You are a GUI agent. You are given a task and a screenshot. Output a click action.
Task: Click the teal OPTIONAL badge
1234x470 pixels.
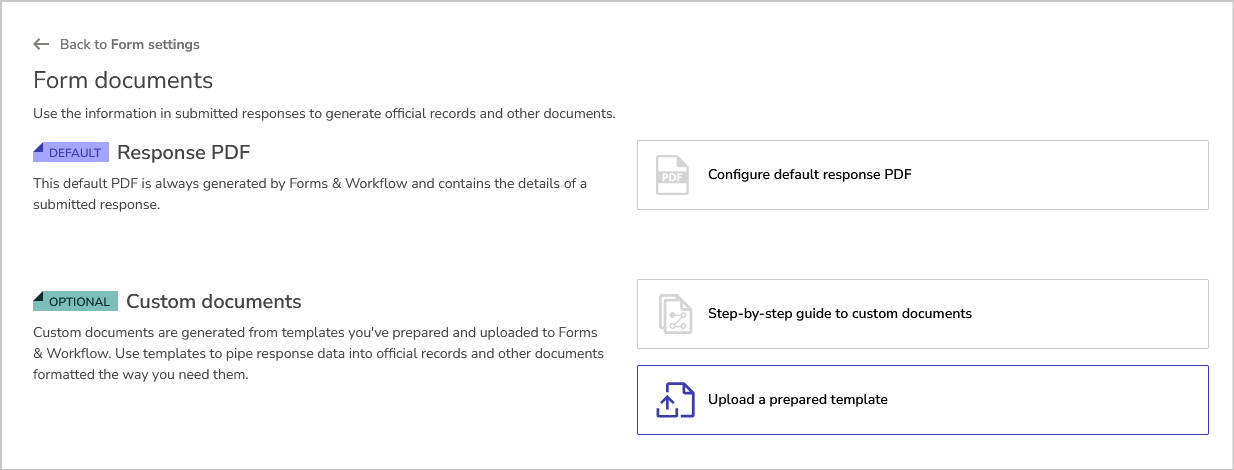coord(79,302)
